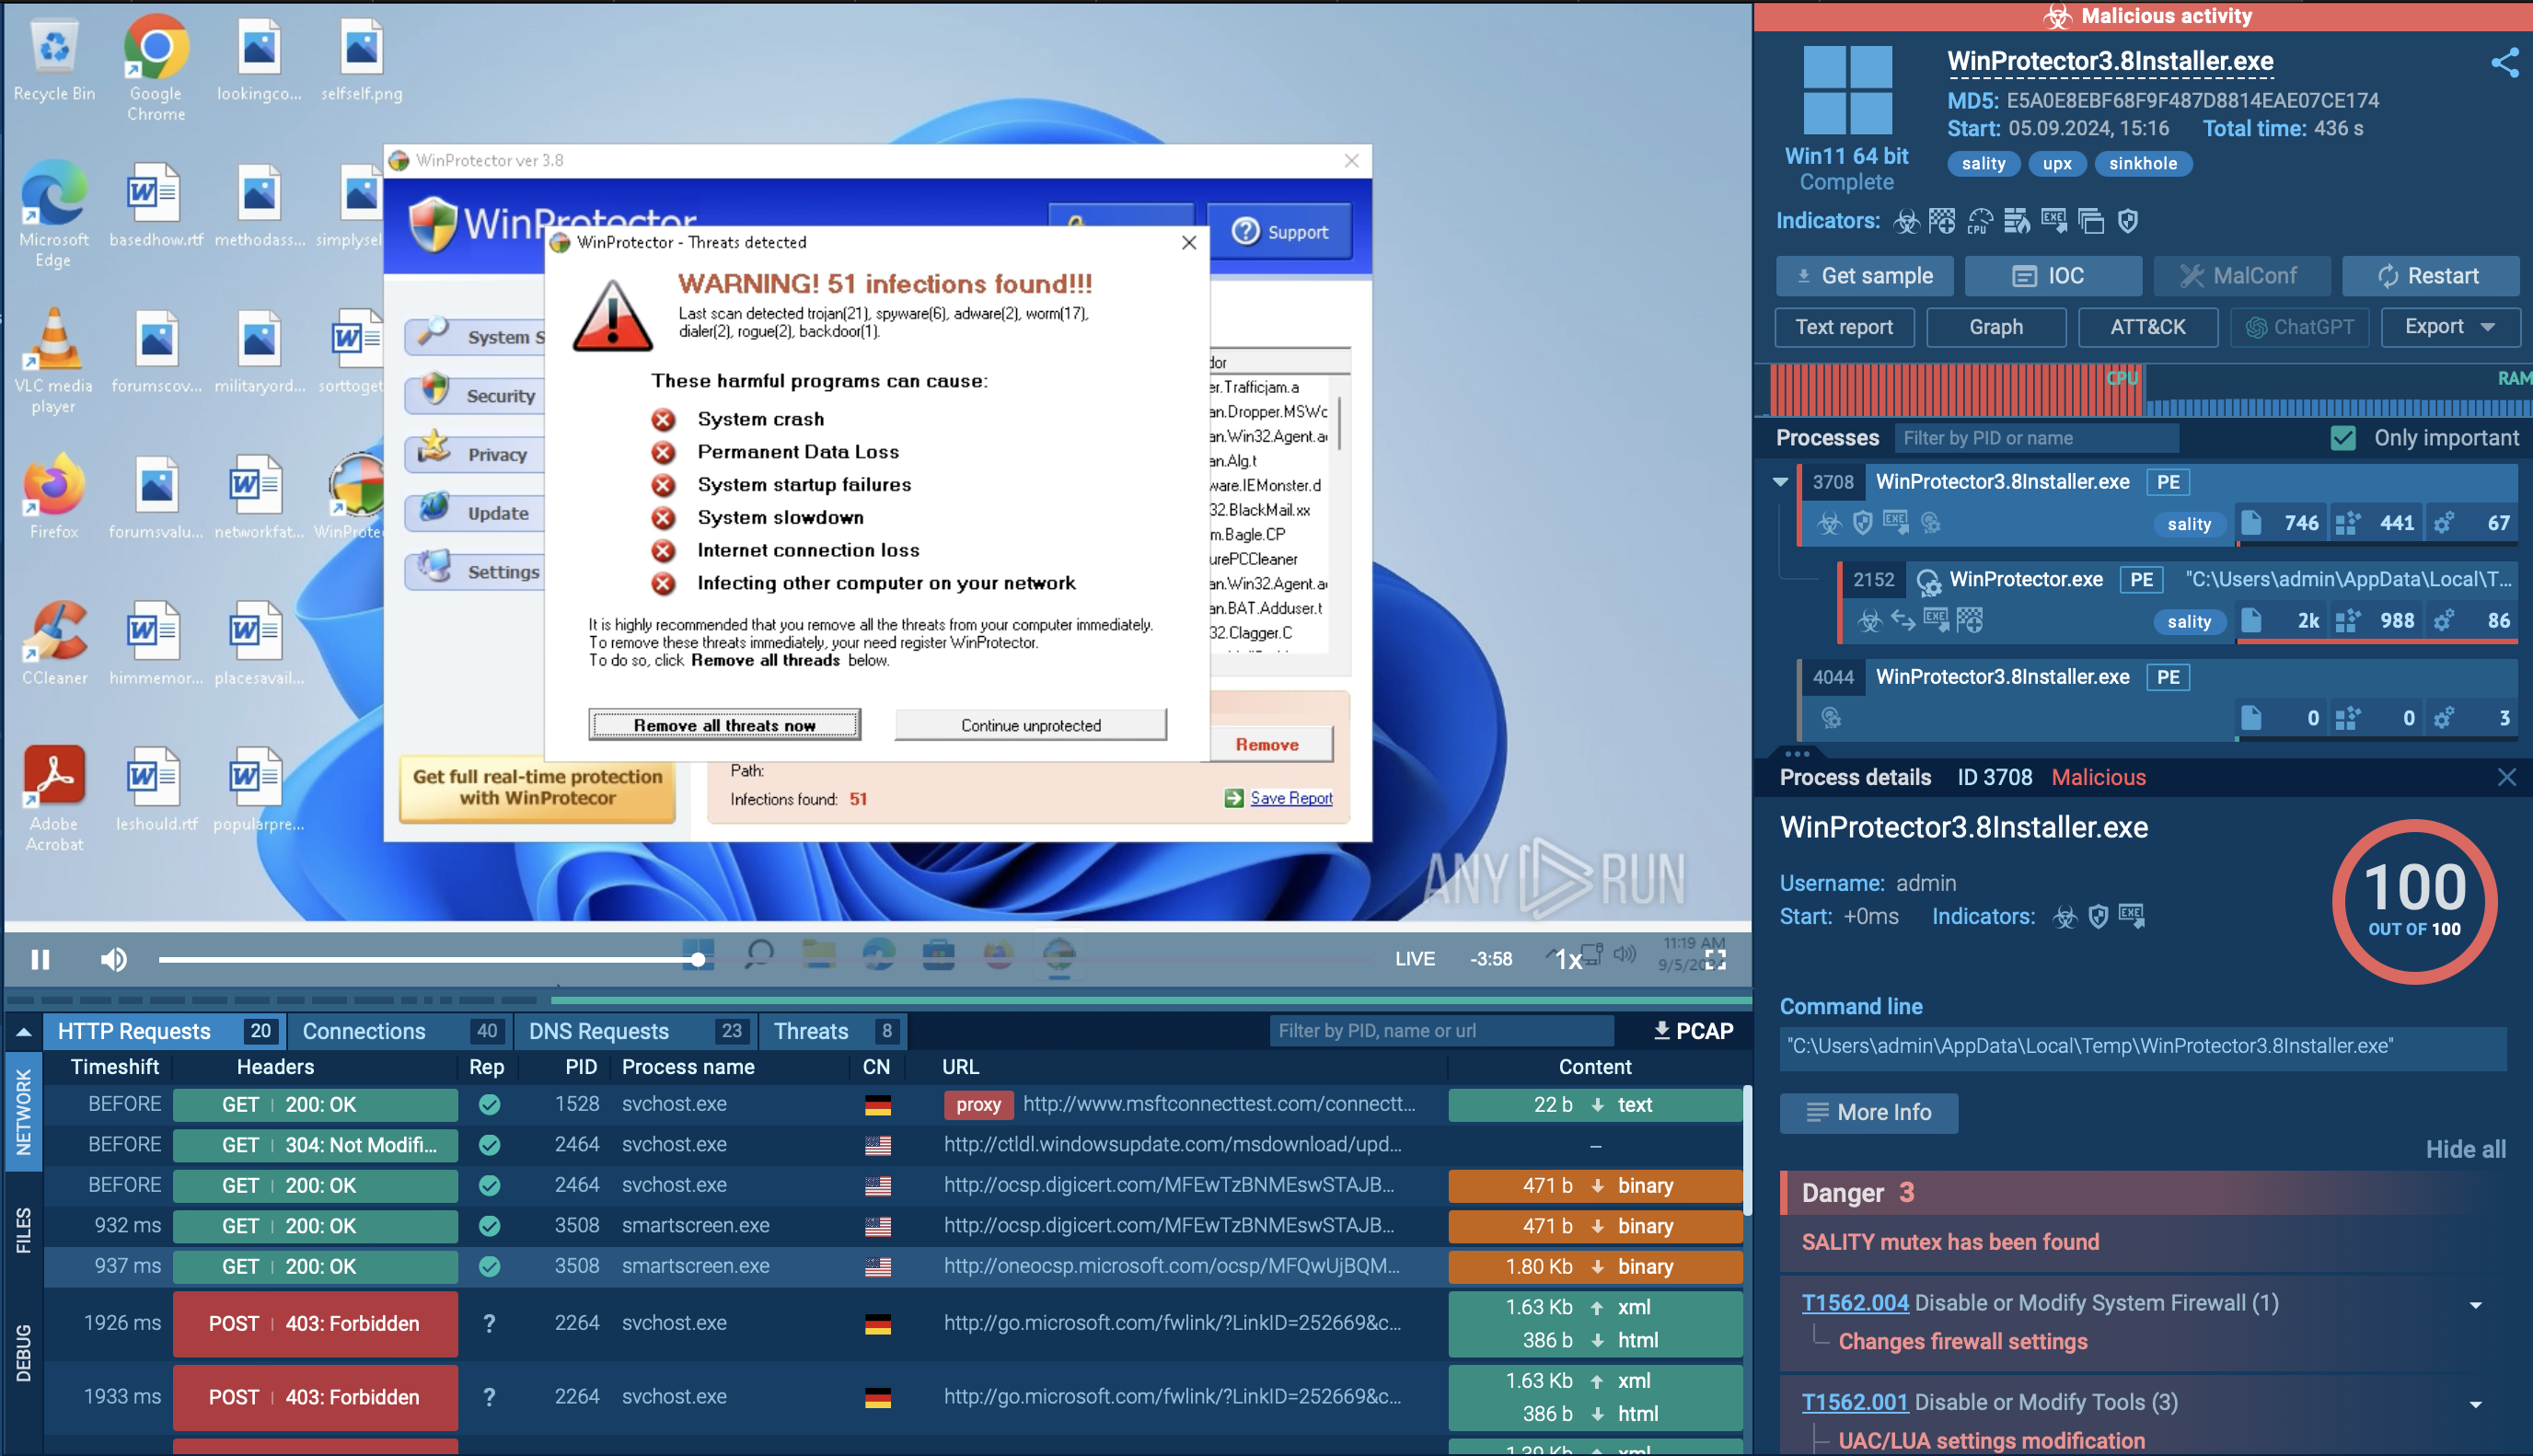
Task: Click the video progress slider handle
Action: tap(698, 959)
